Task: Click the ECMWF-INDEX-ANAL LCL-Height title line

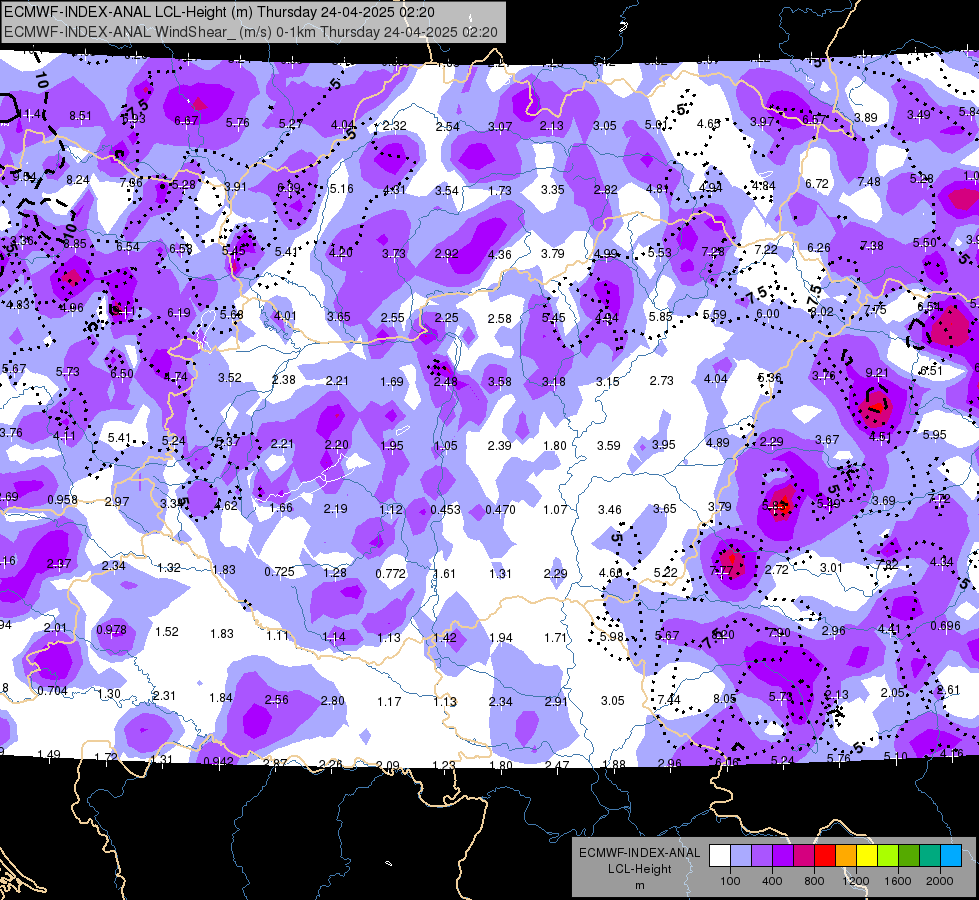Action: [x=219, y=12]
